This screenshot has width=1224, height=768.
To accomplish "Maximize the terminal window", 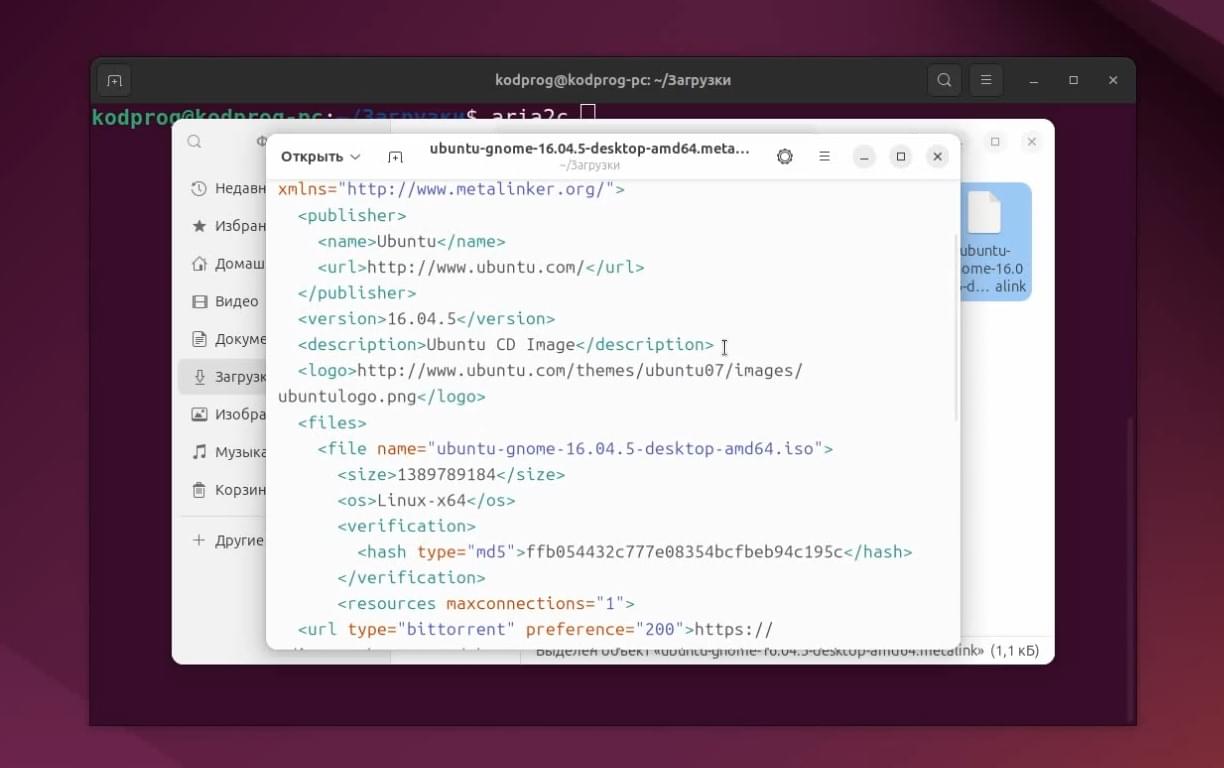I will point(1073,80).
